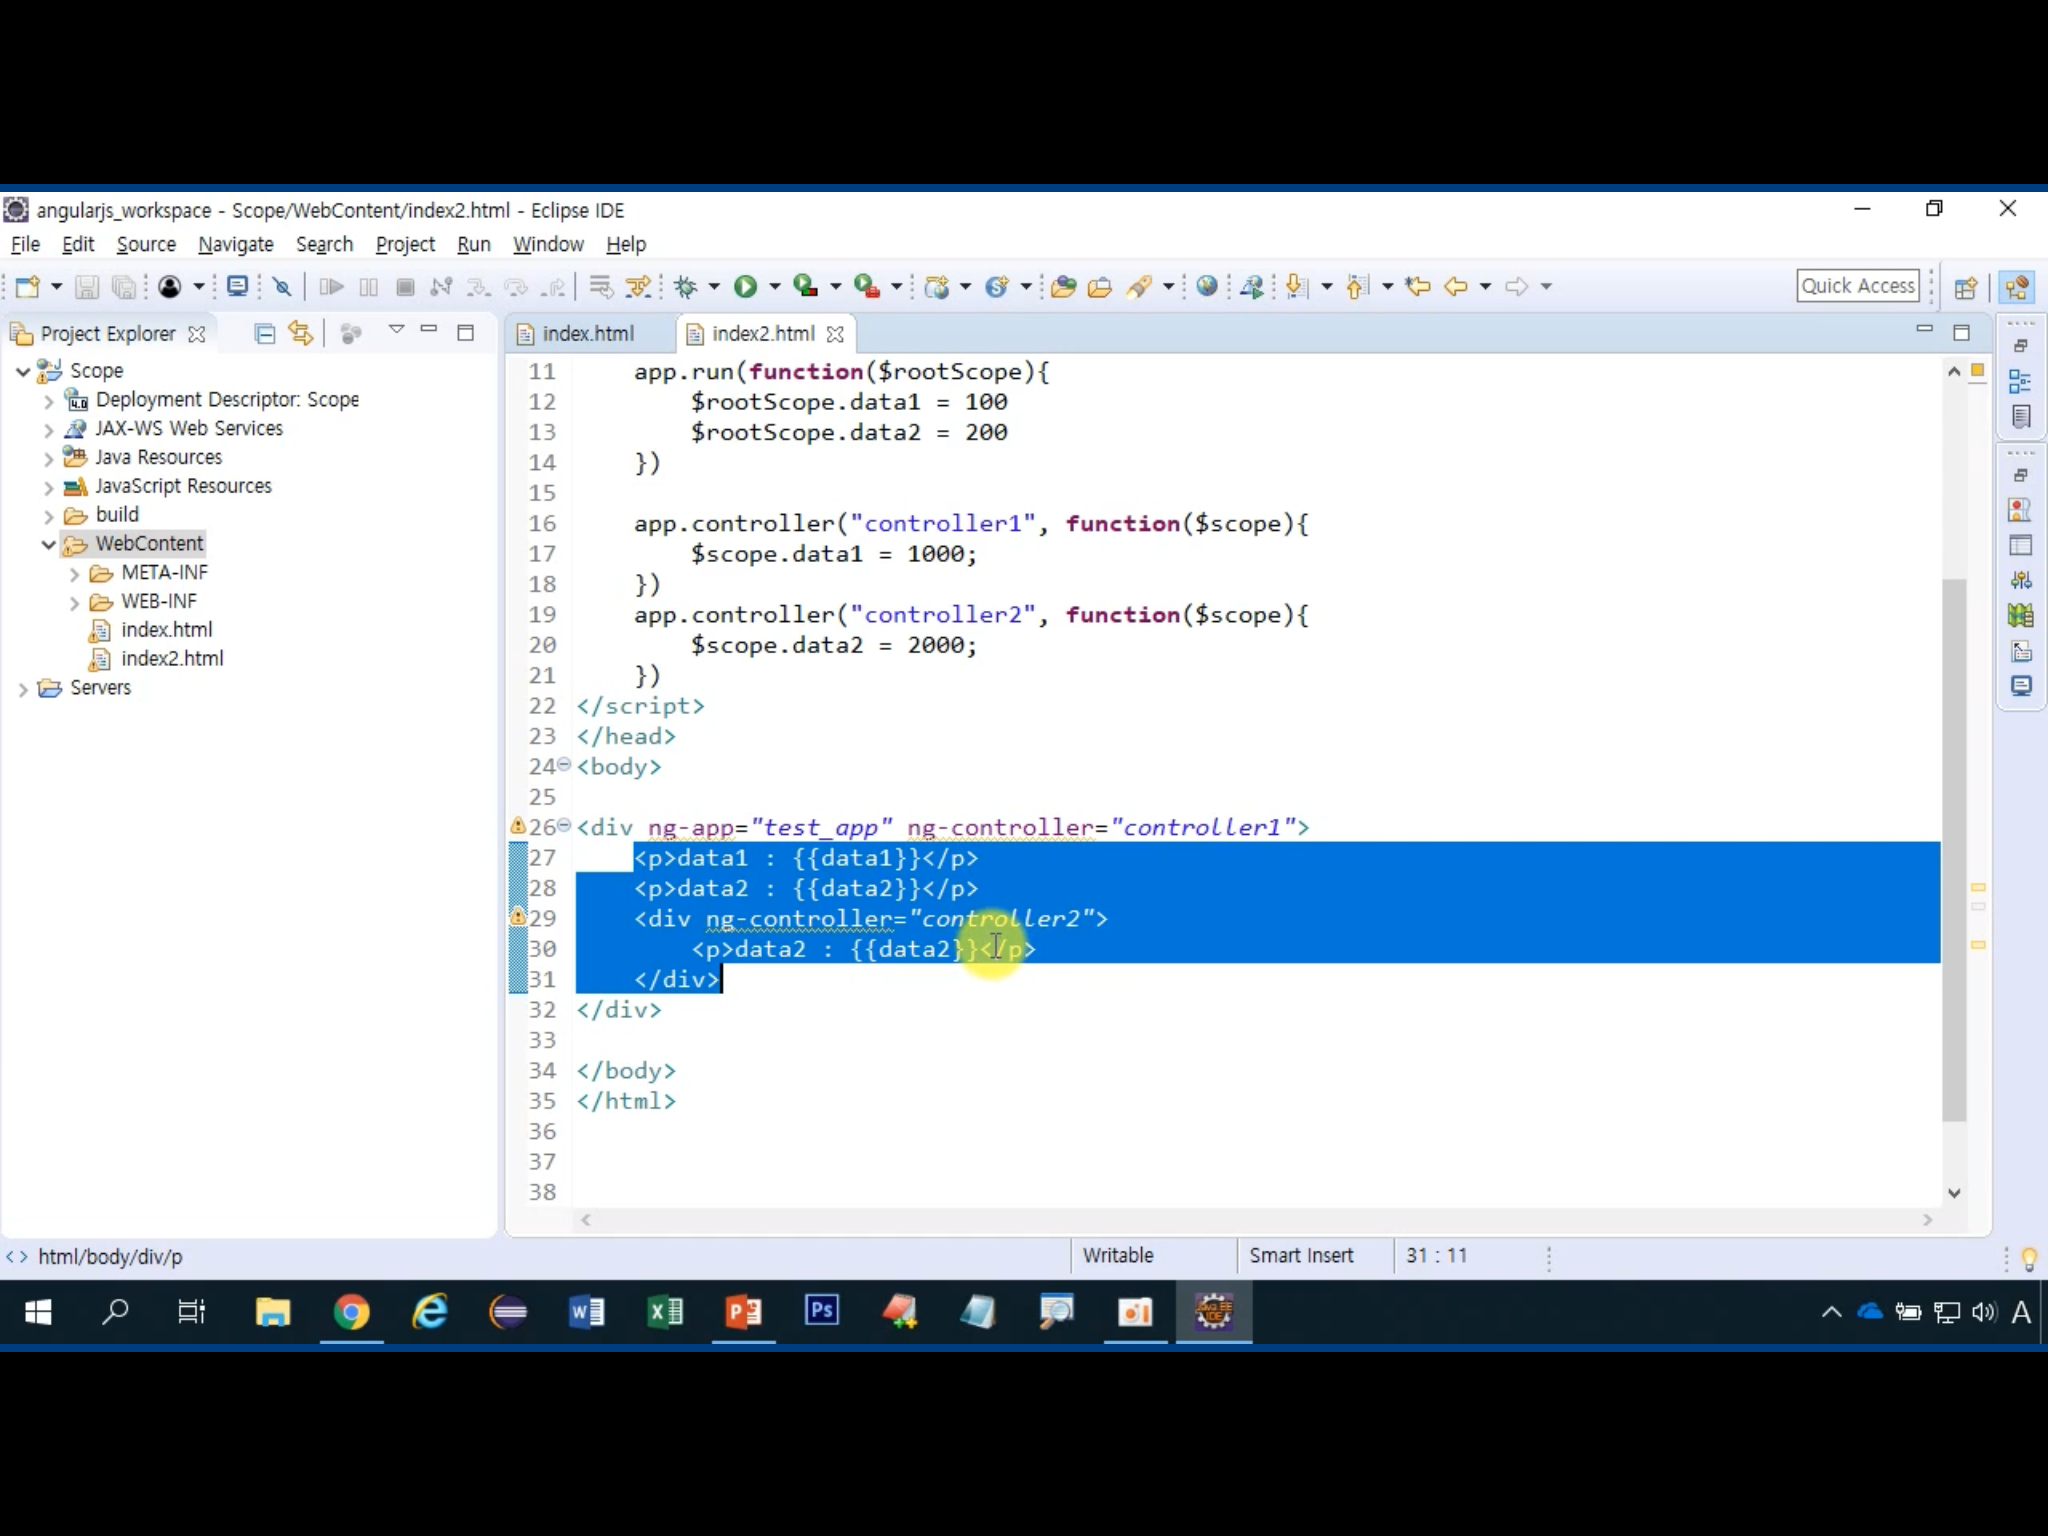2048x1536 pixels.
Task: Open Project Explorer View Menu dropdown
Action: [x=396, y=330]
